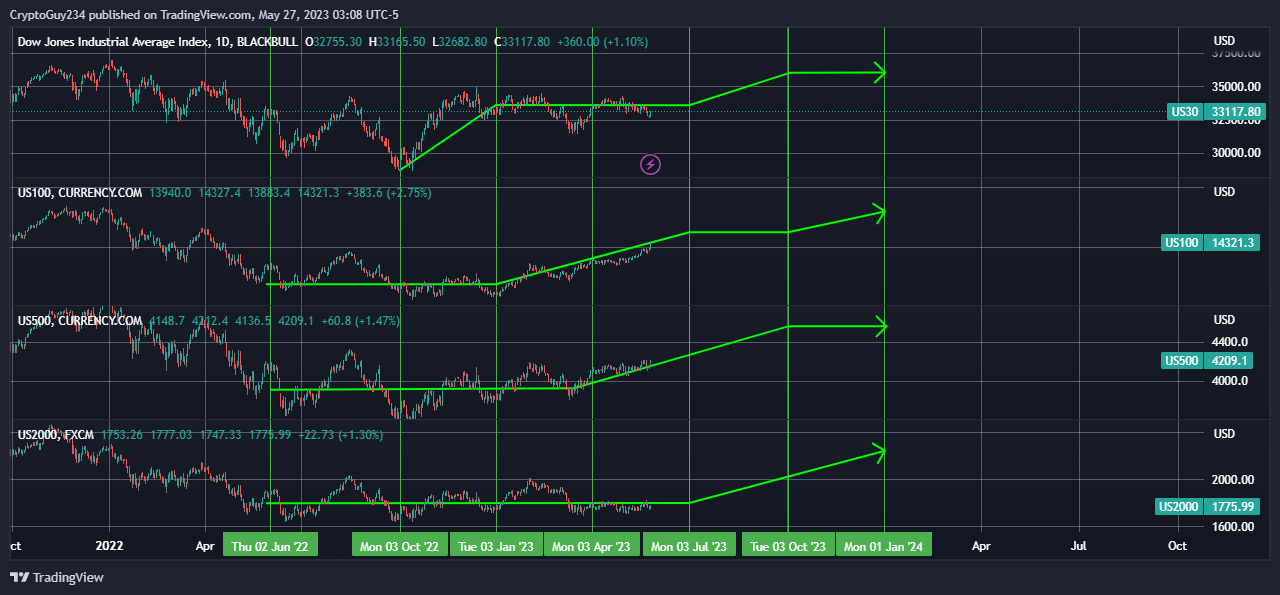This screenshot has width=1280, height=595.
Task: Click the TradingView logo at bottom left
Action: (56, 577)
